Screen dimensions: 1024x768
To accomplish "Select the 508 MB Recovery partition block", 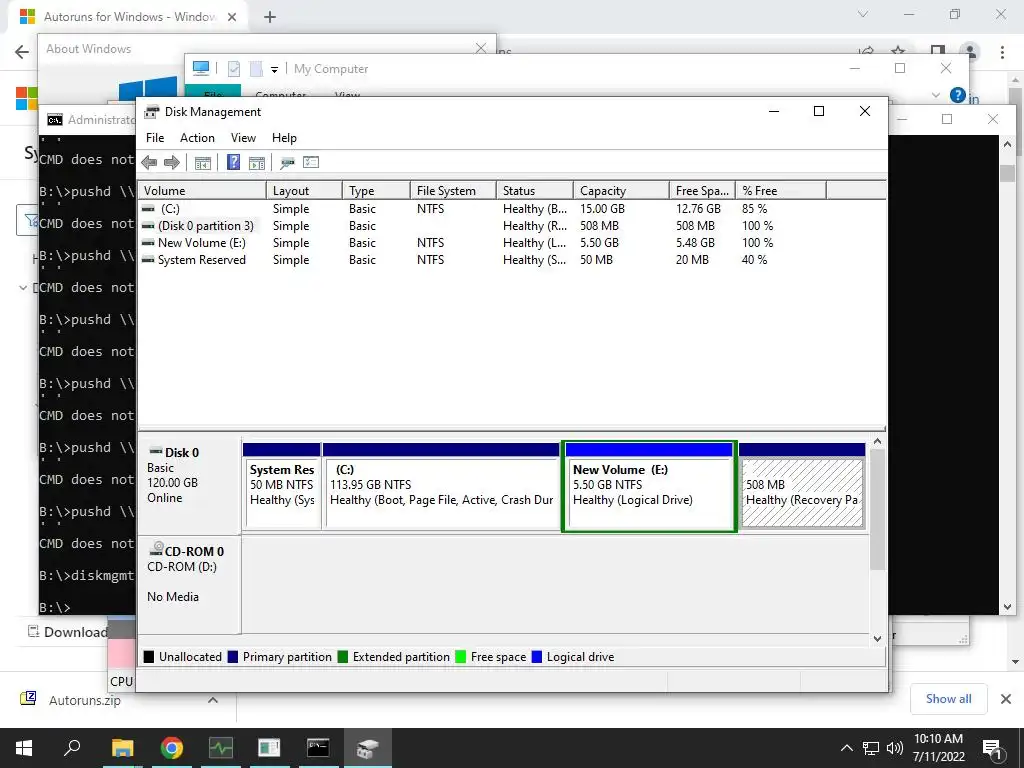I will [802, 486].
